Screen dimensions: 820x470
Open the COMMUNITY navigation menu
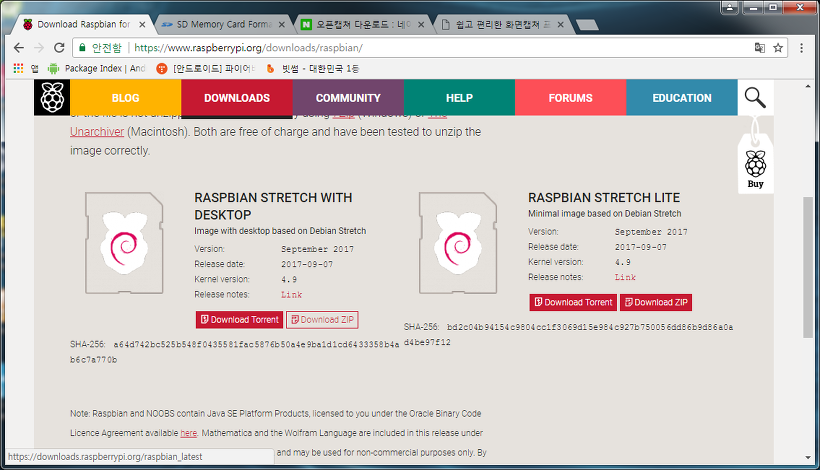[x=348, y=98]
